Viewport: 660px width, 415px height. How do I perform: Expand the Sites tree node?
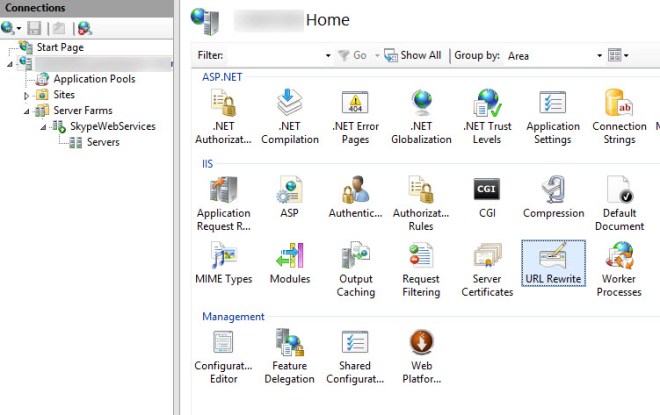click(x=28, y=95)
